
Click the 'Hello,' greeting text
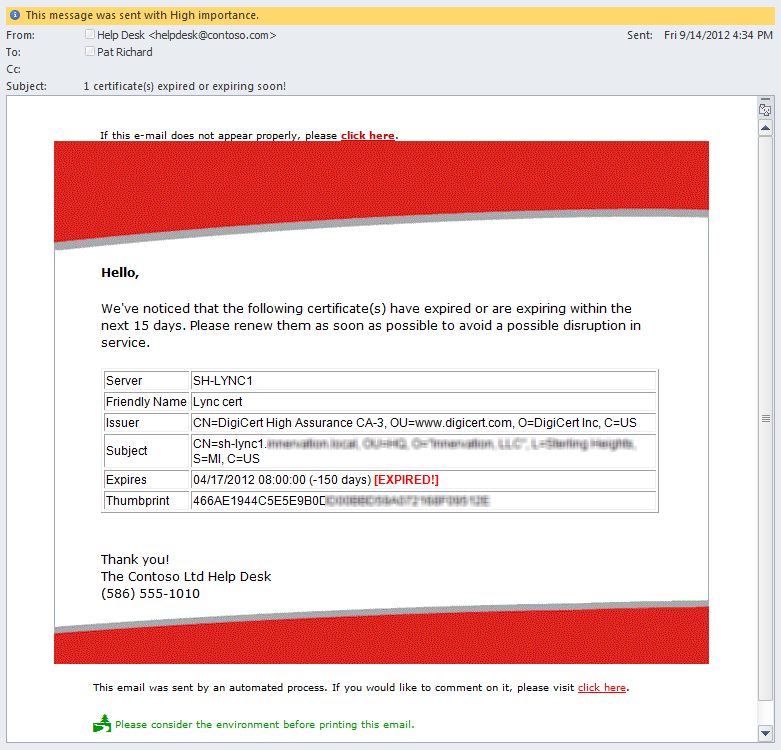(x=120, y=272)
